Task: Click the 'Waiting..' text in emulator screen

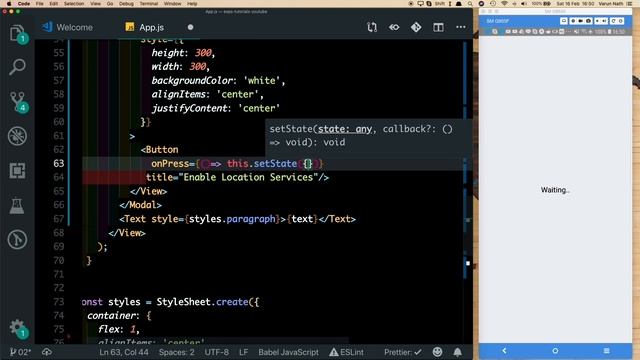Action: click(x=555, y=190)
